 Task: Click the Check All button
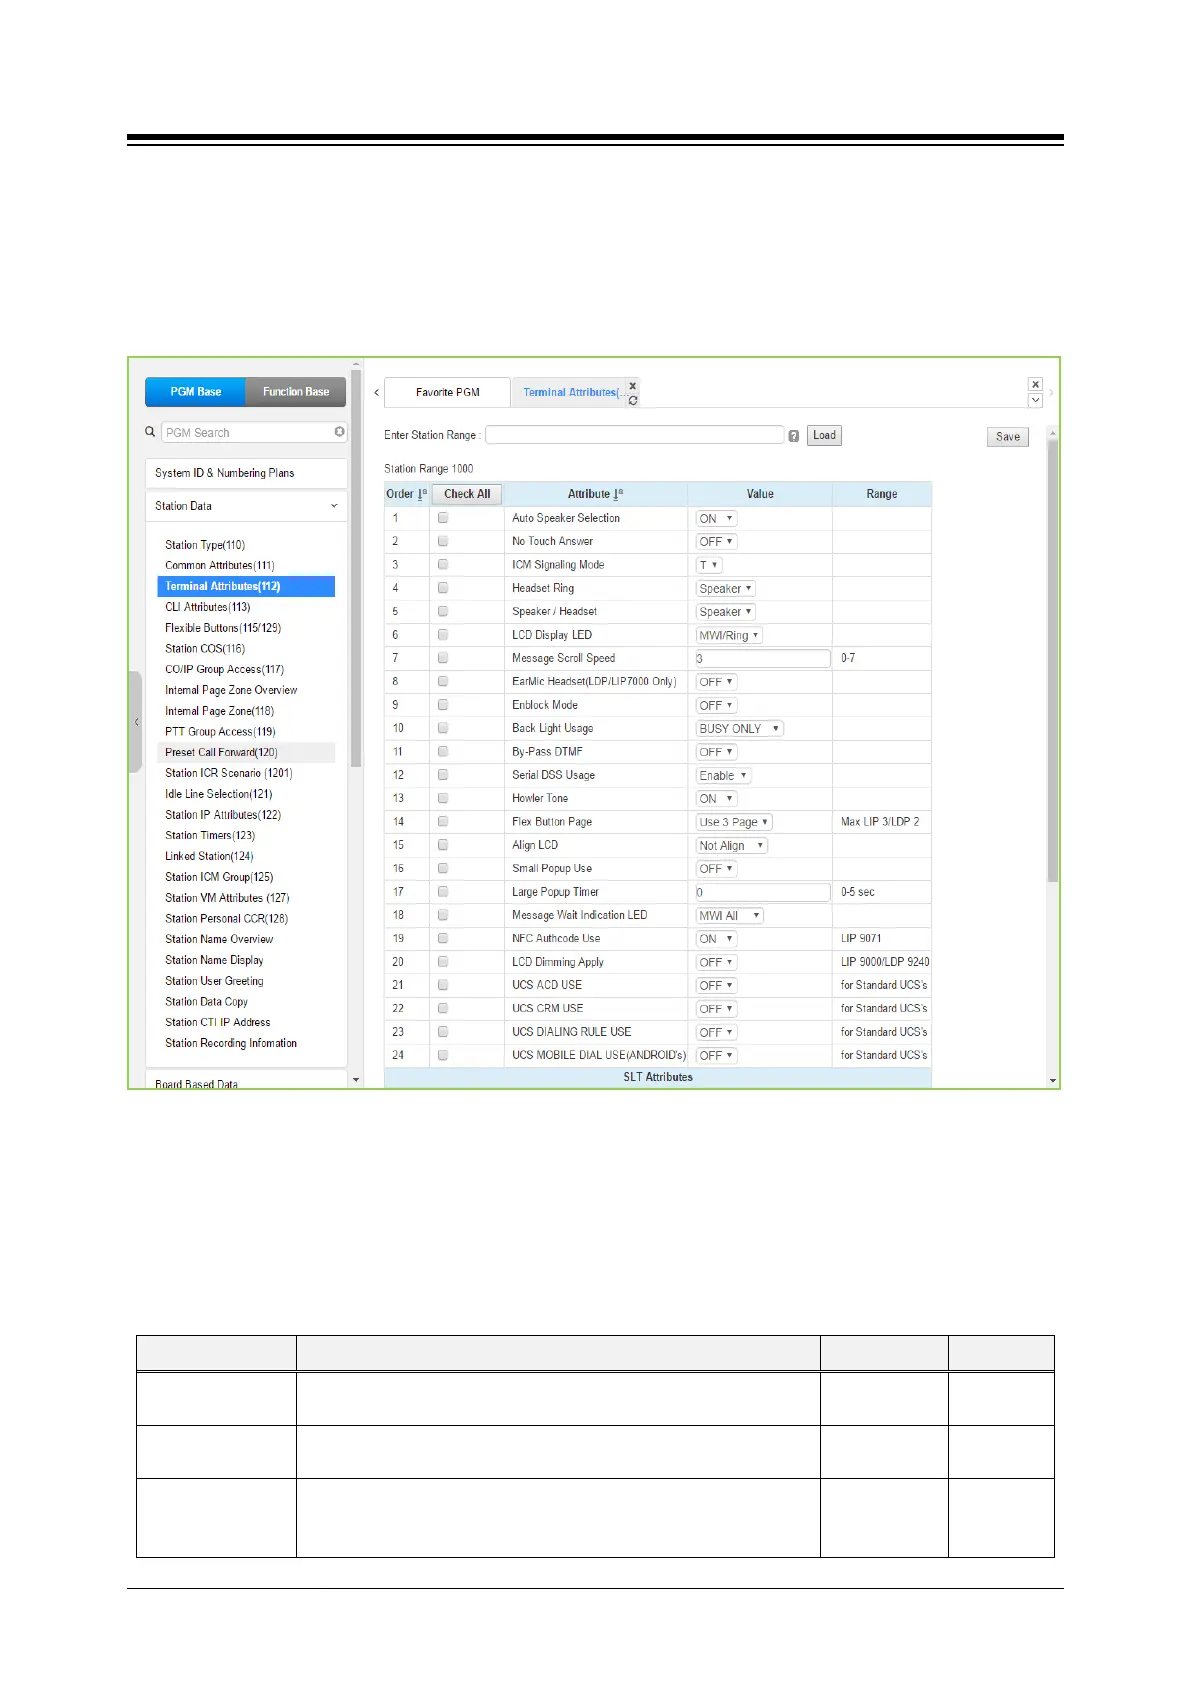click(x=467, y=494)
